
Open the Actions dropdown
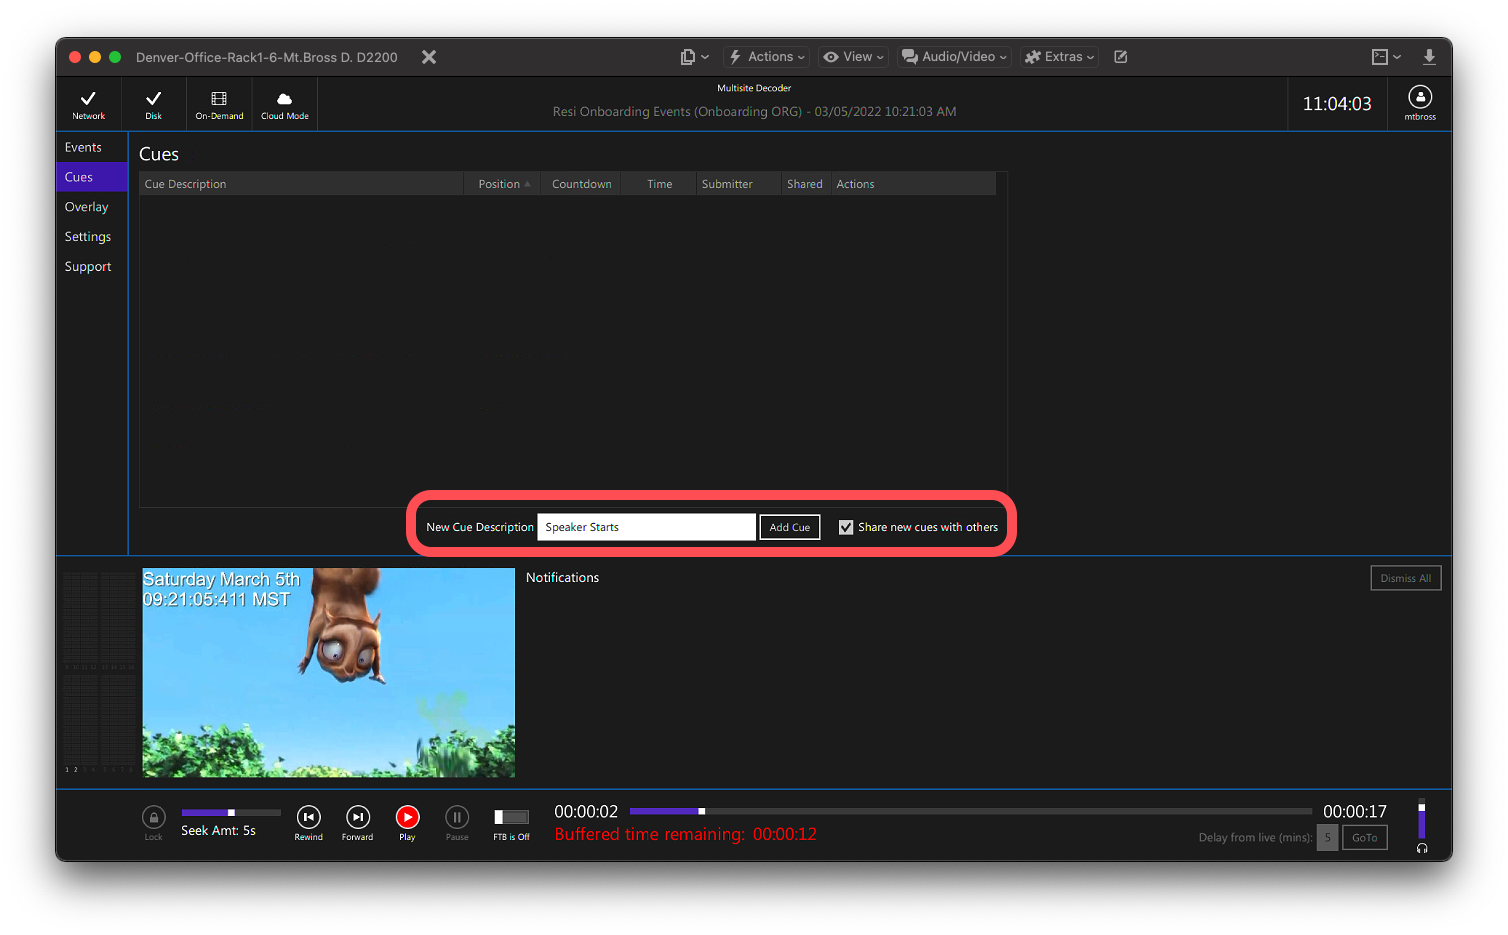click(766, 57)
